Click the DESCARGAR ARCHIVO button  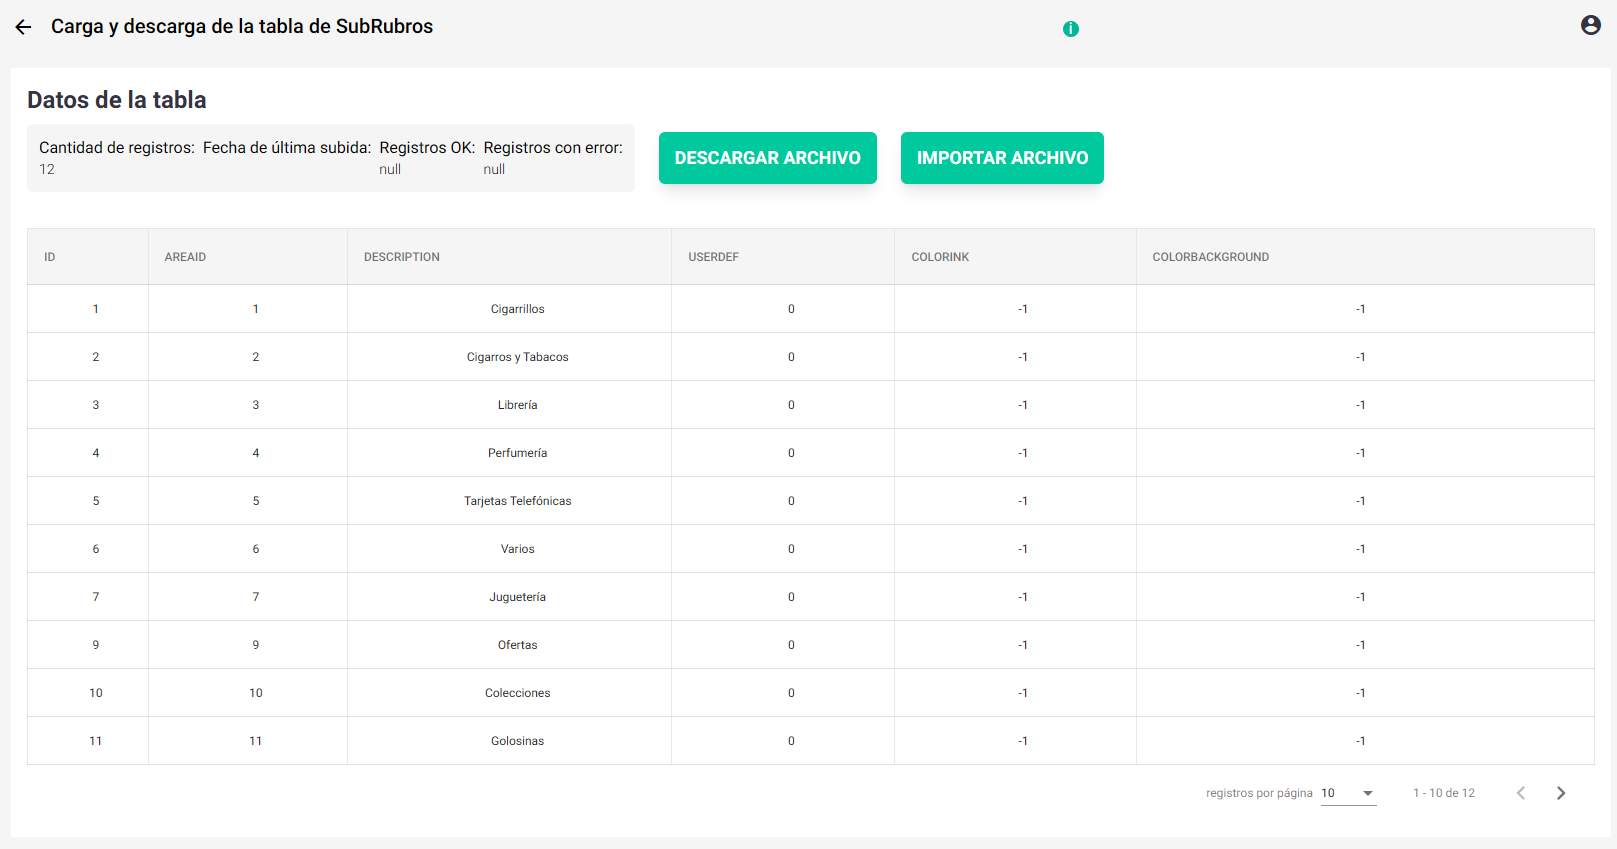(x=768, y=158)
